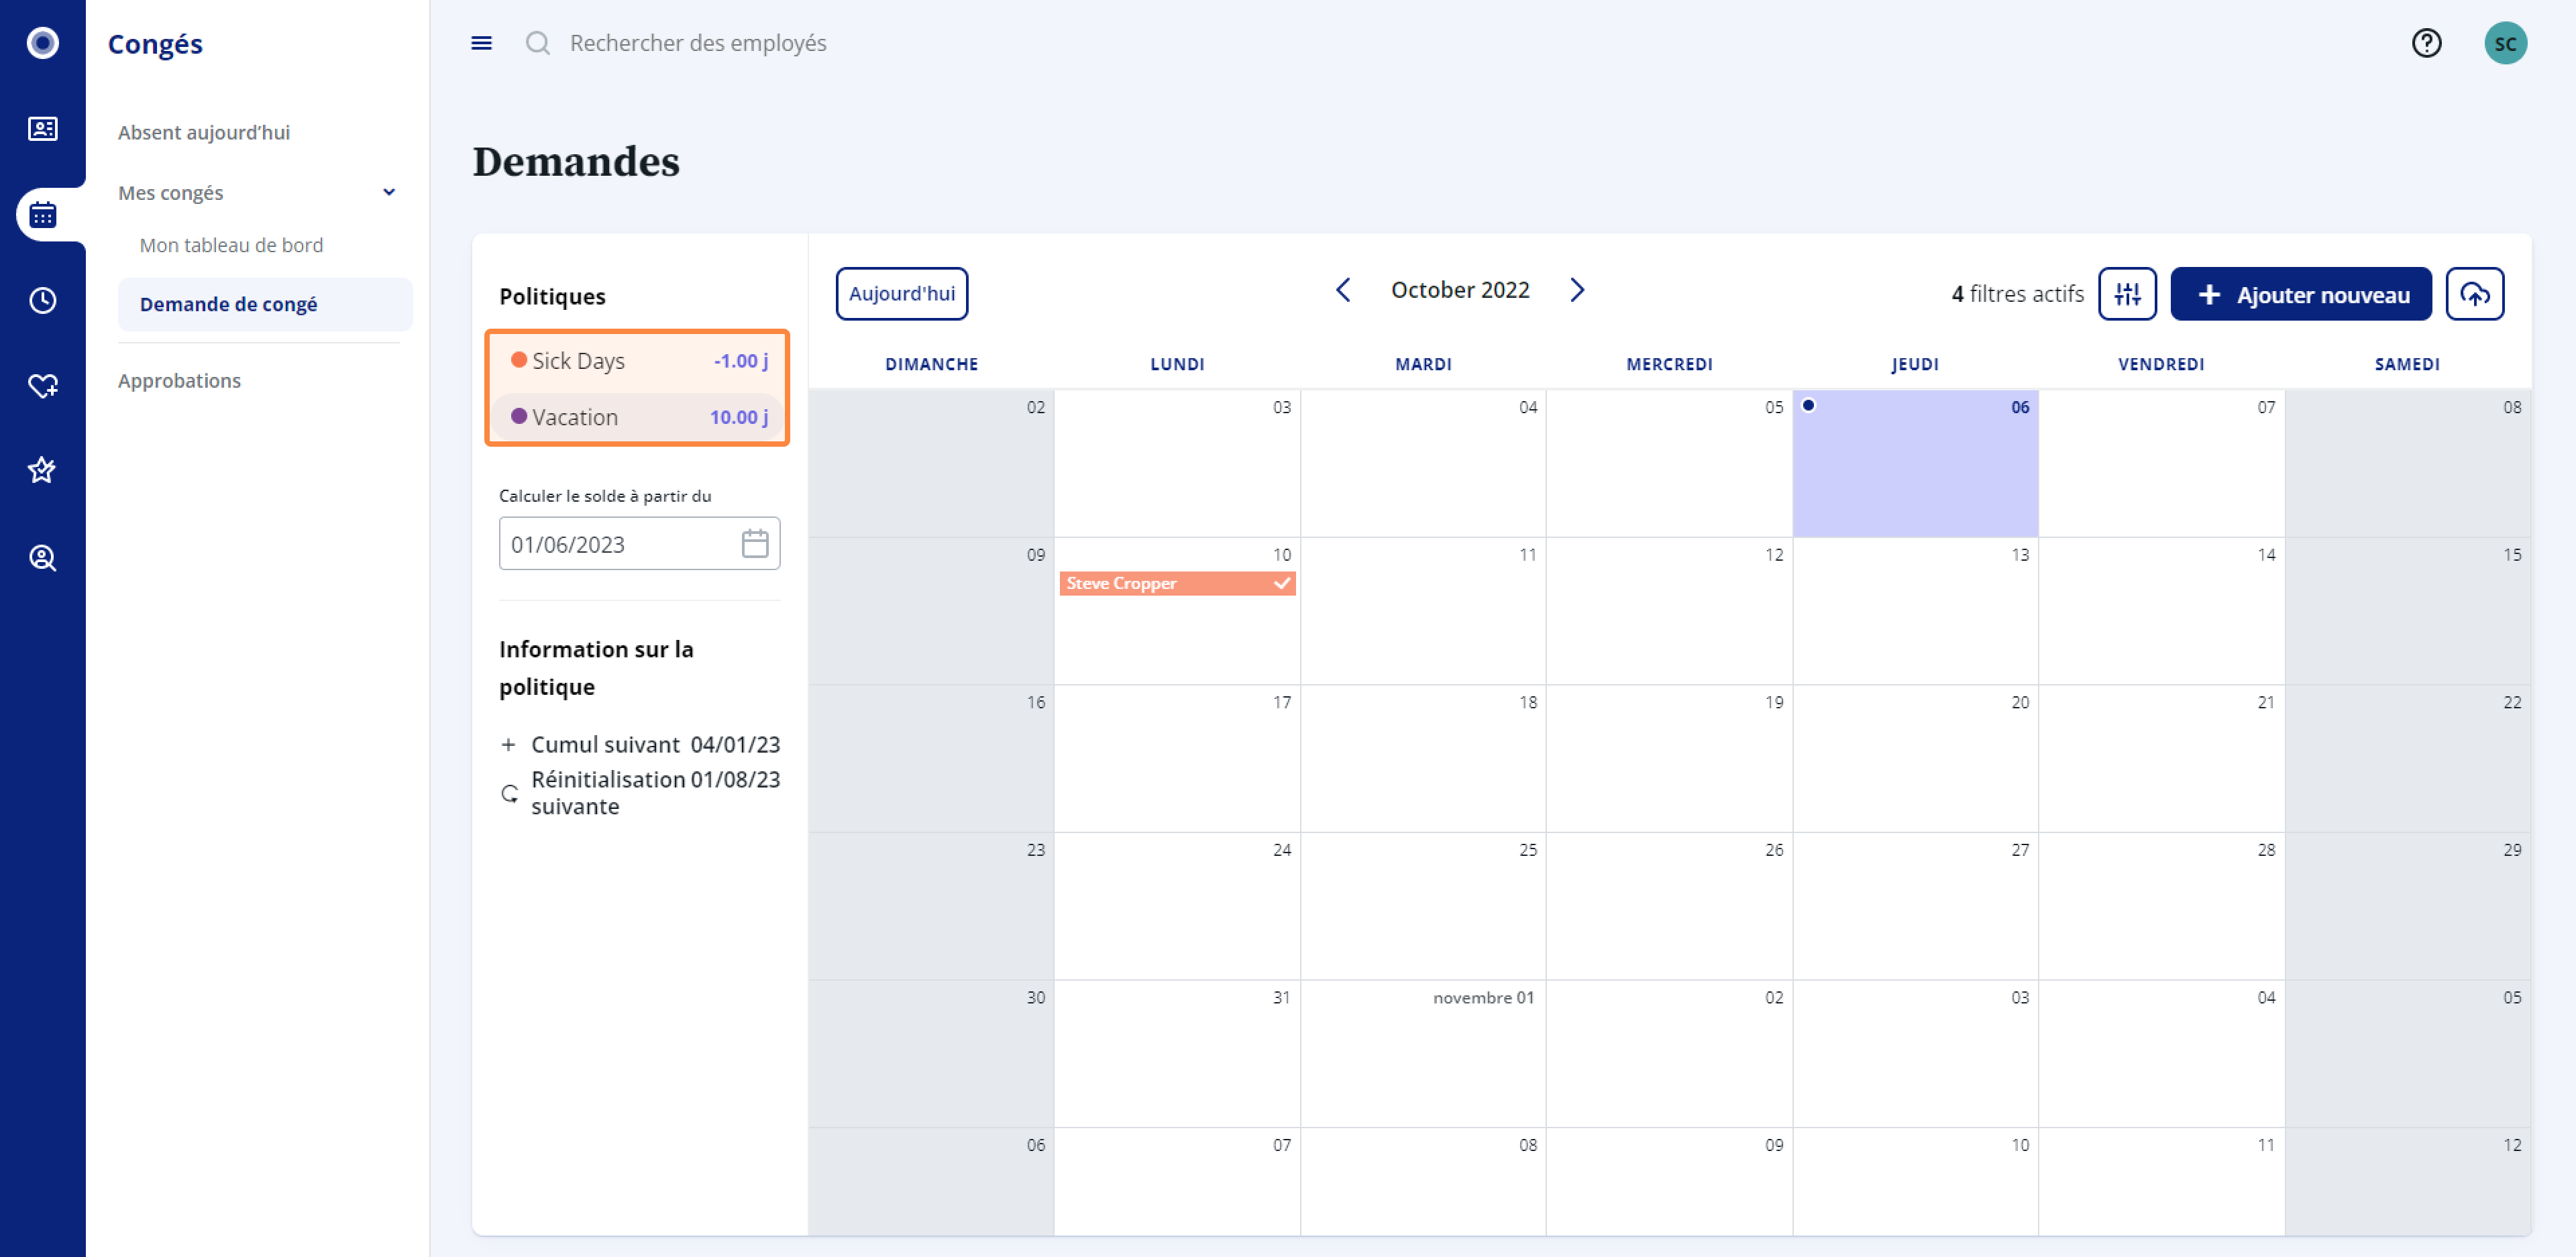Open Approbations menu item
Image resolution: width=2576 pixels, height=1257 pixels.
click(179, 380)
